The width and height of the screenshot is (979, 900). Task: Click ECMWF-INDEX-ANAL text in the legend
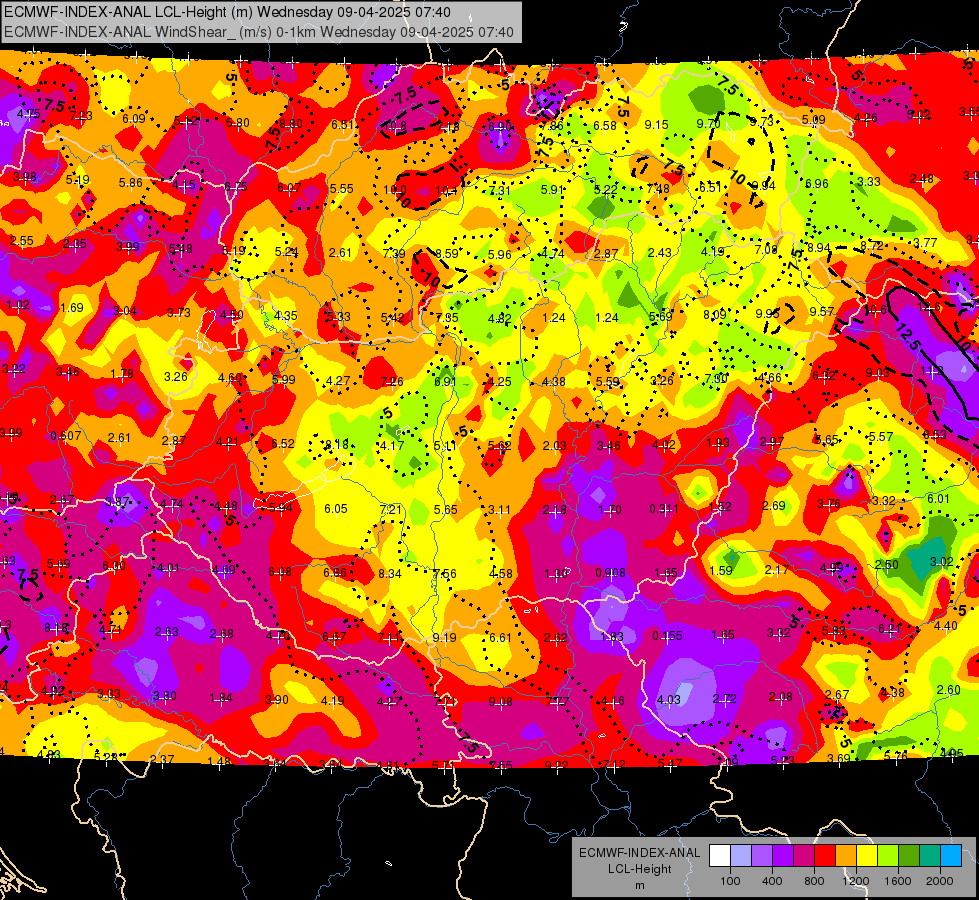(639, 853)
